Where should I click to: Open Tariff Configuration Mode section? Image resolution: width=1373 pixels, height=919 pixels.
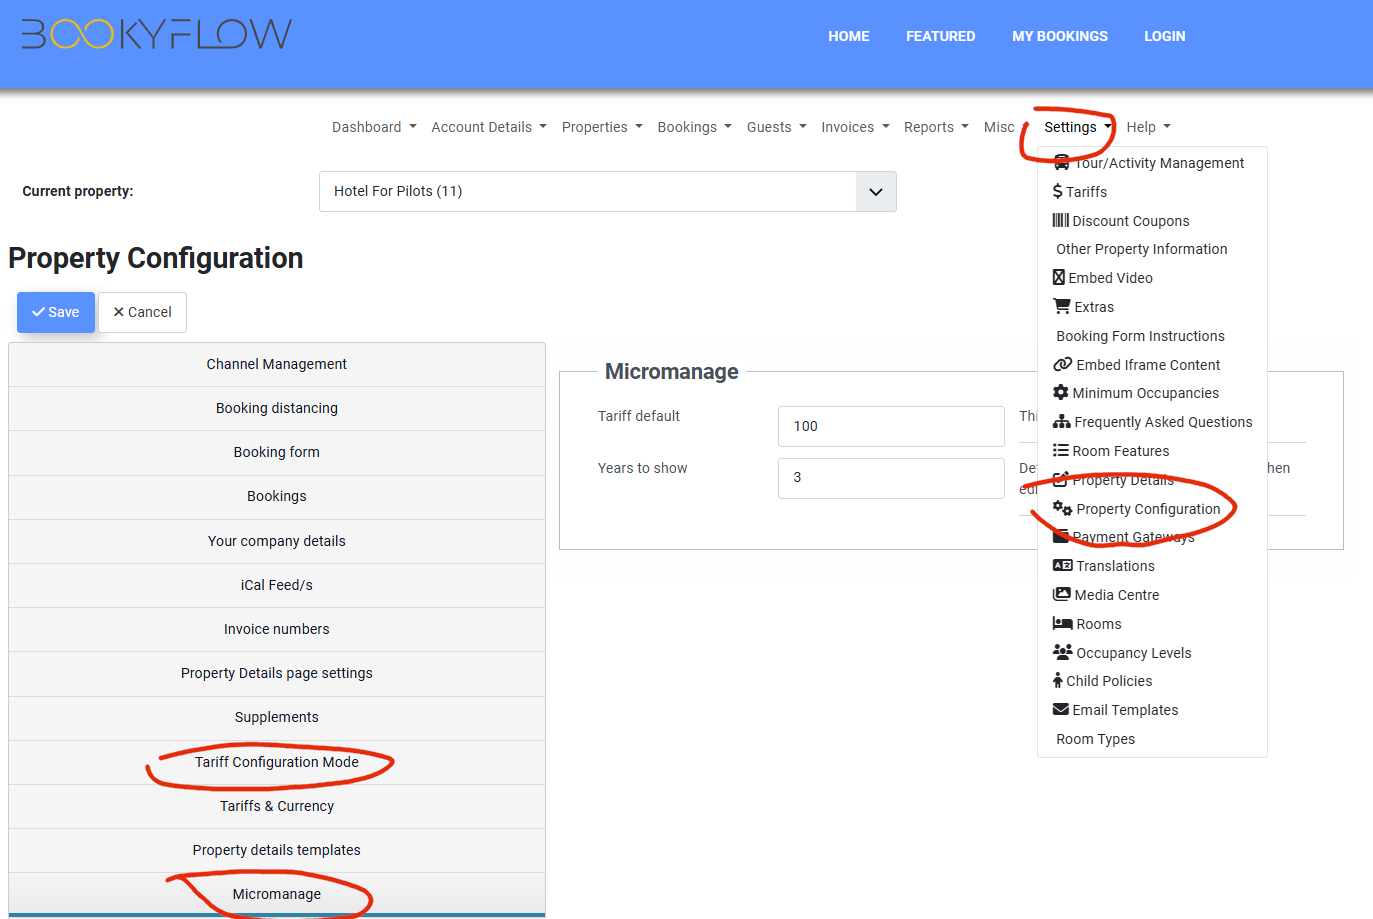tap(277, 762)
